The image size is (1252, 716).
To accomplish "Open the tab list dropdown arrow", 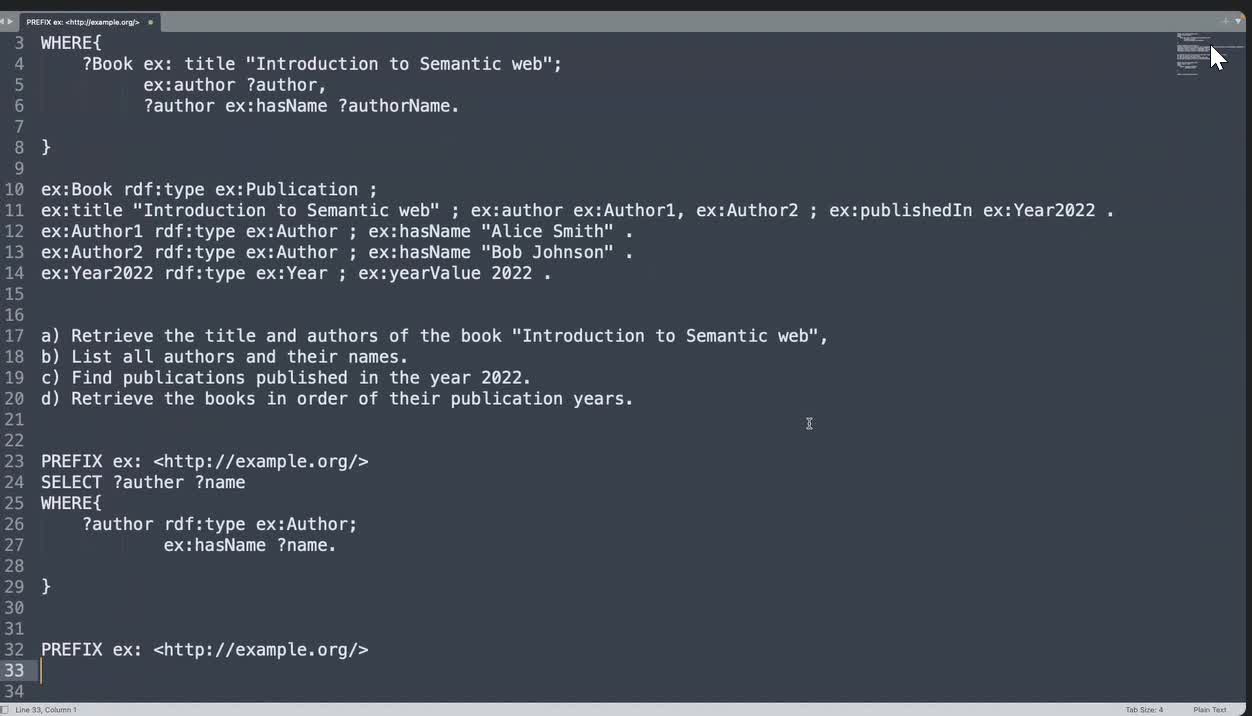I will point(1240,21).
